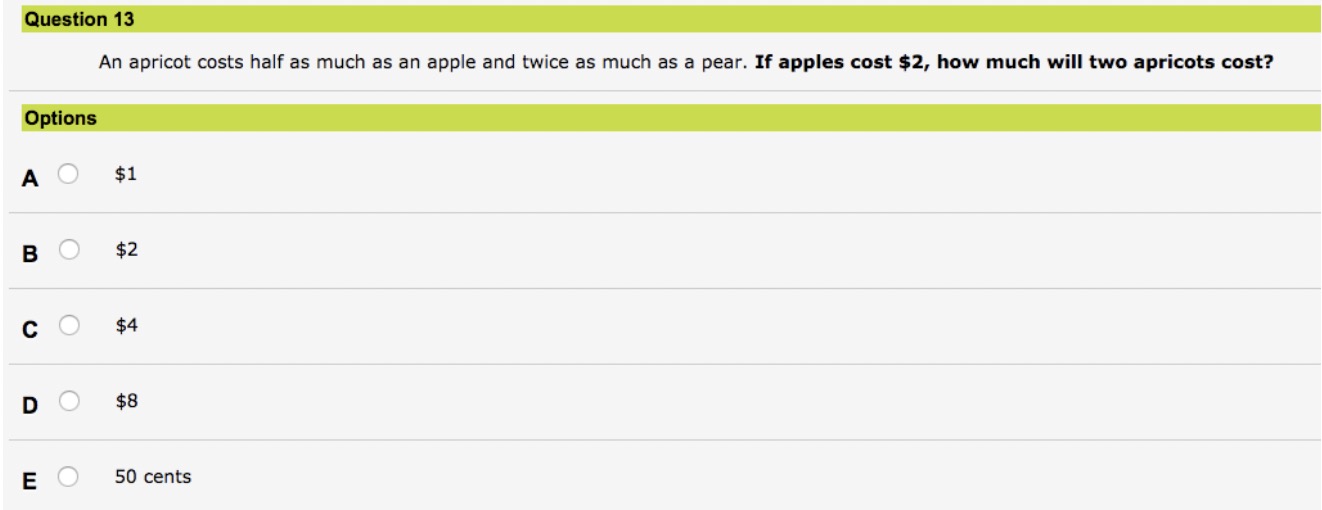Mark option C radio button
Screen dimensions: 1322x510
point(68,326)
